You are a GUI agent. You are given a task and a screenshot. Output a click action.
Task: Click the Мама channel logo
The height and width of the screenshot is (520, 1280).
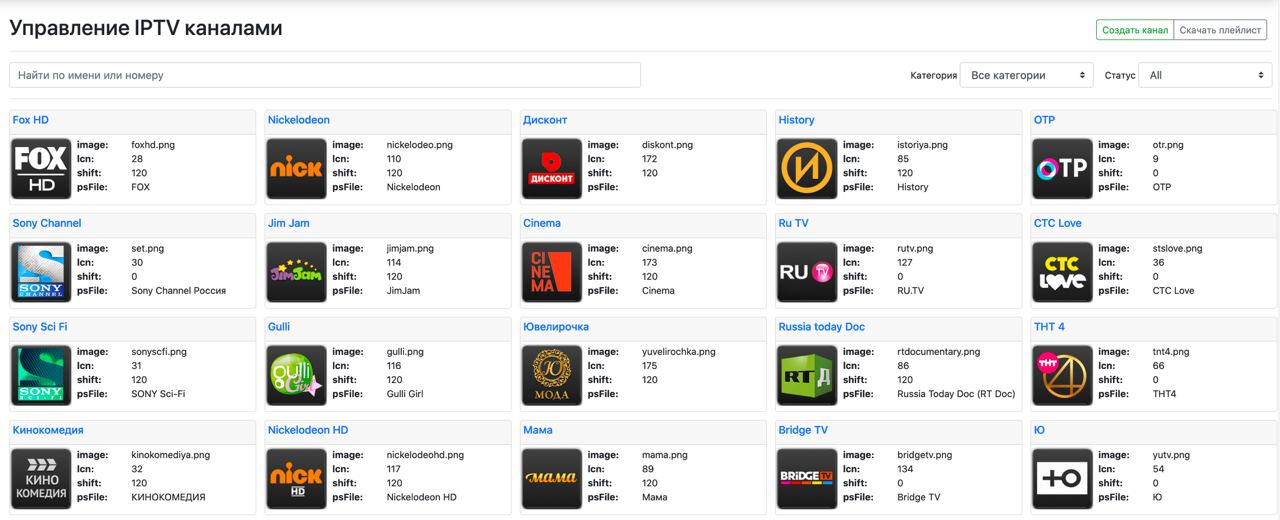552,480
